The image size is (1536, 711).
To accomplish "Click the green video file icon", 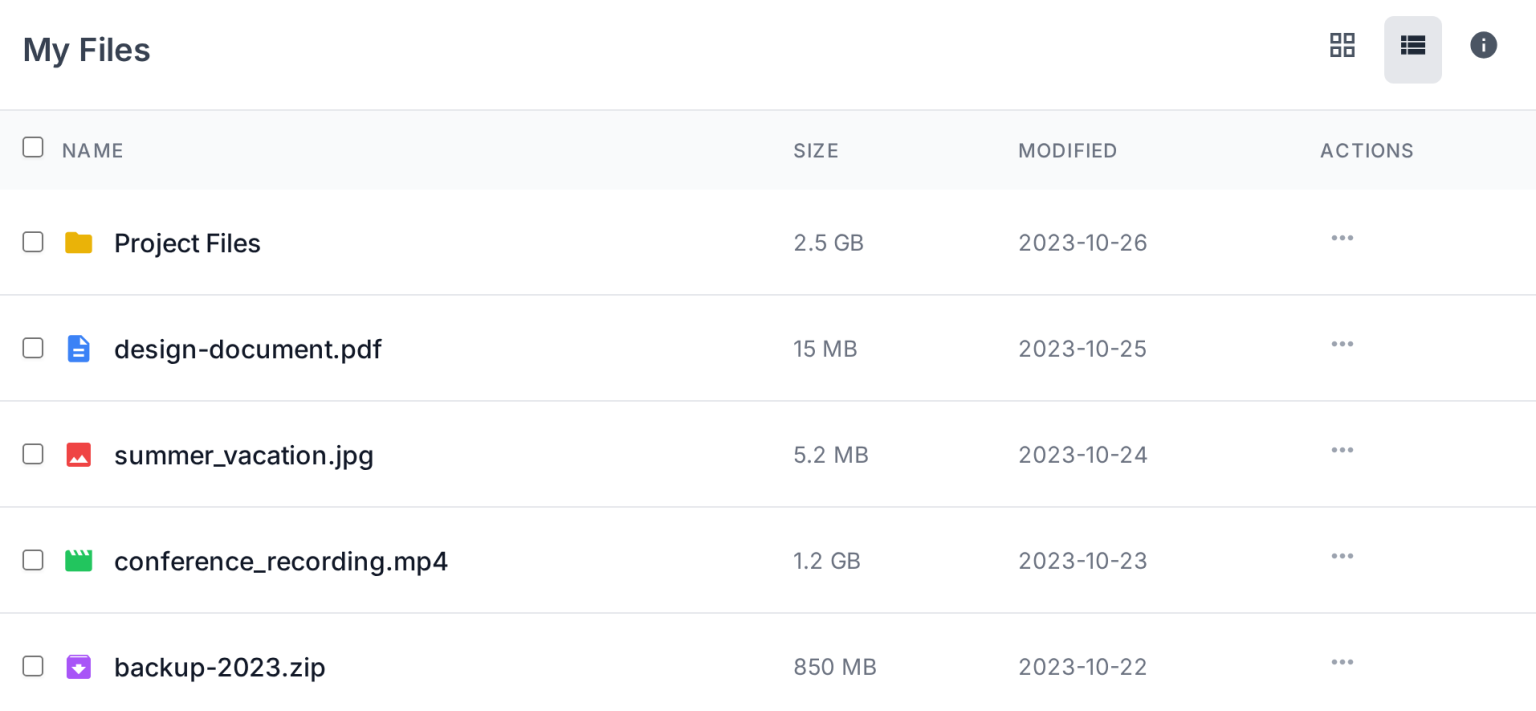I will point(78,561).
